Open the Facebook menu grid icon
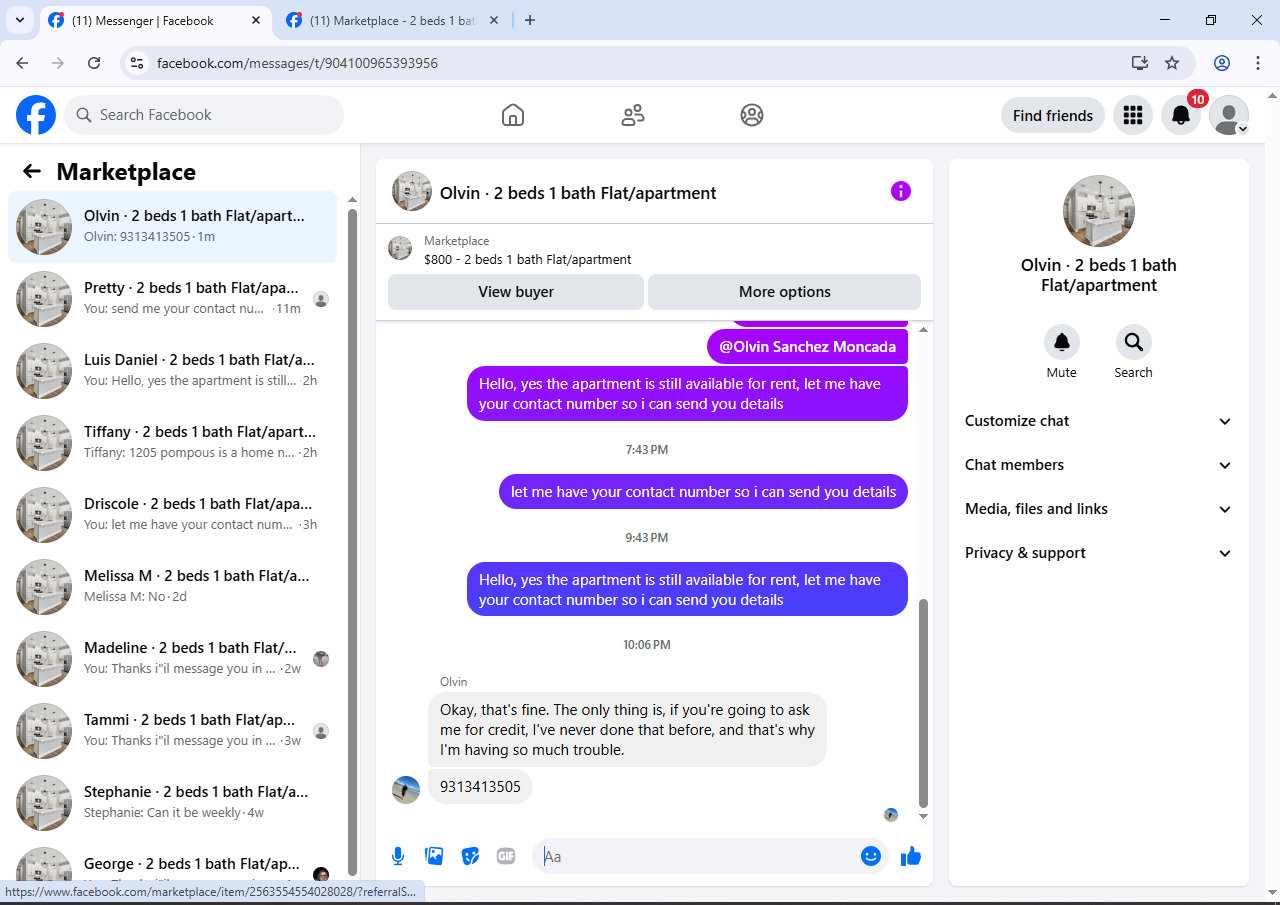Image resolution: width=1280 pixels, height=905 pixels. point(1133,115)
